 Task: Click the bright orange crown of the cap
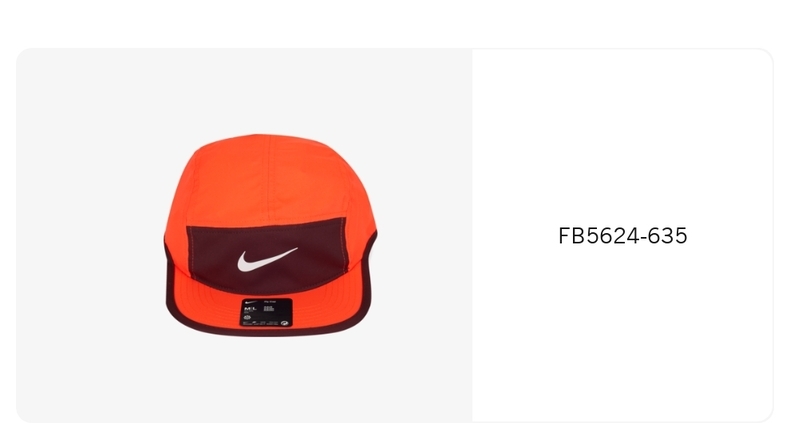pos(270,176)
